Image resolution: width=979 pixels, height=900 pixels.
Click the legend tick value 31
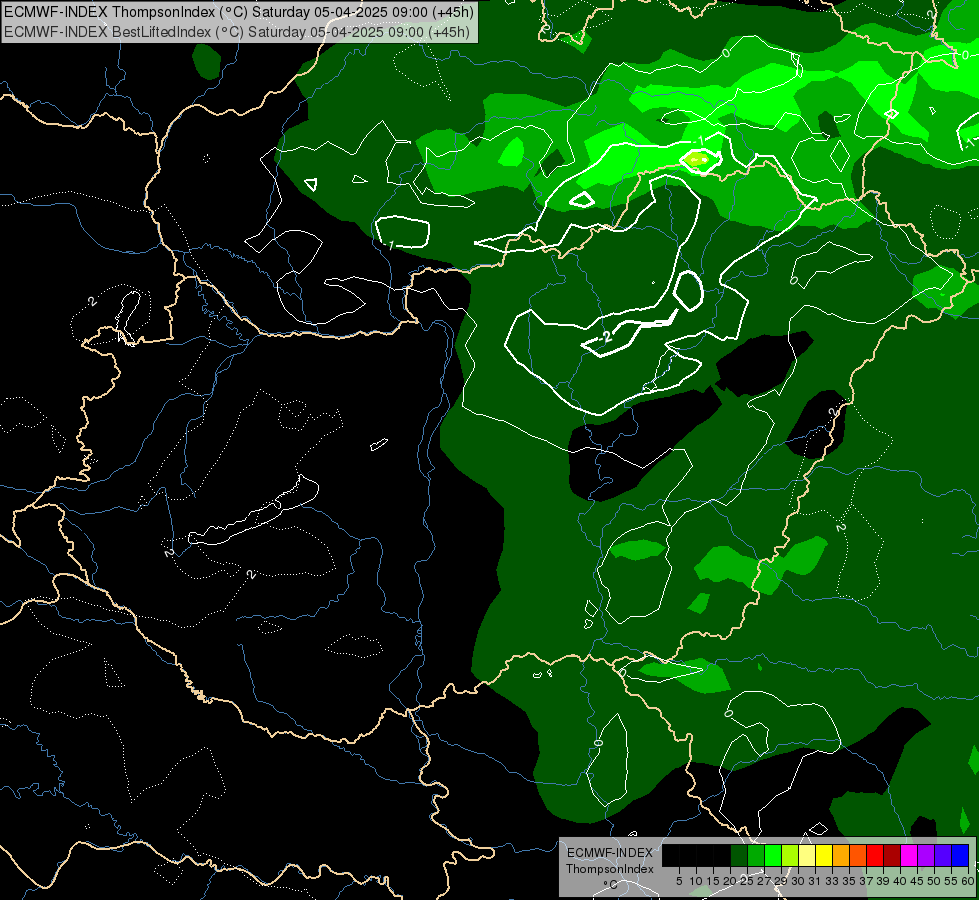(x=815, y=881)
